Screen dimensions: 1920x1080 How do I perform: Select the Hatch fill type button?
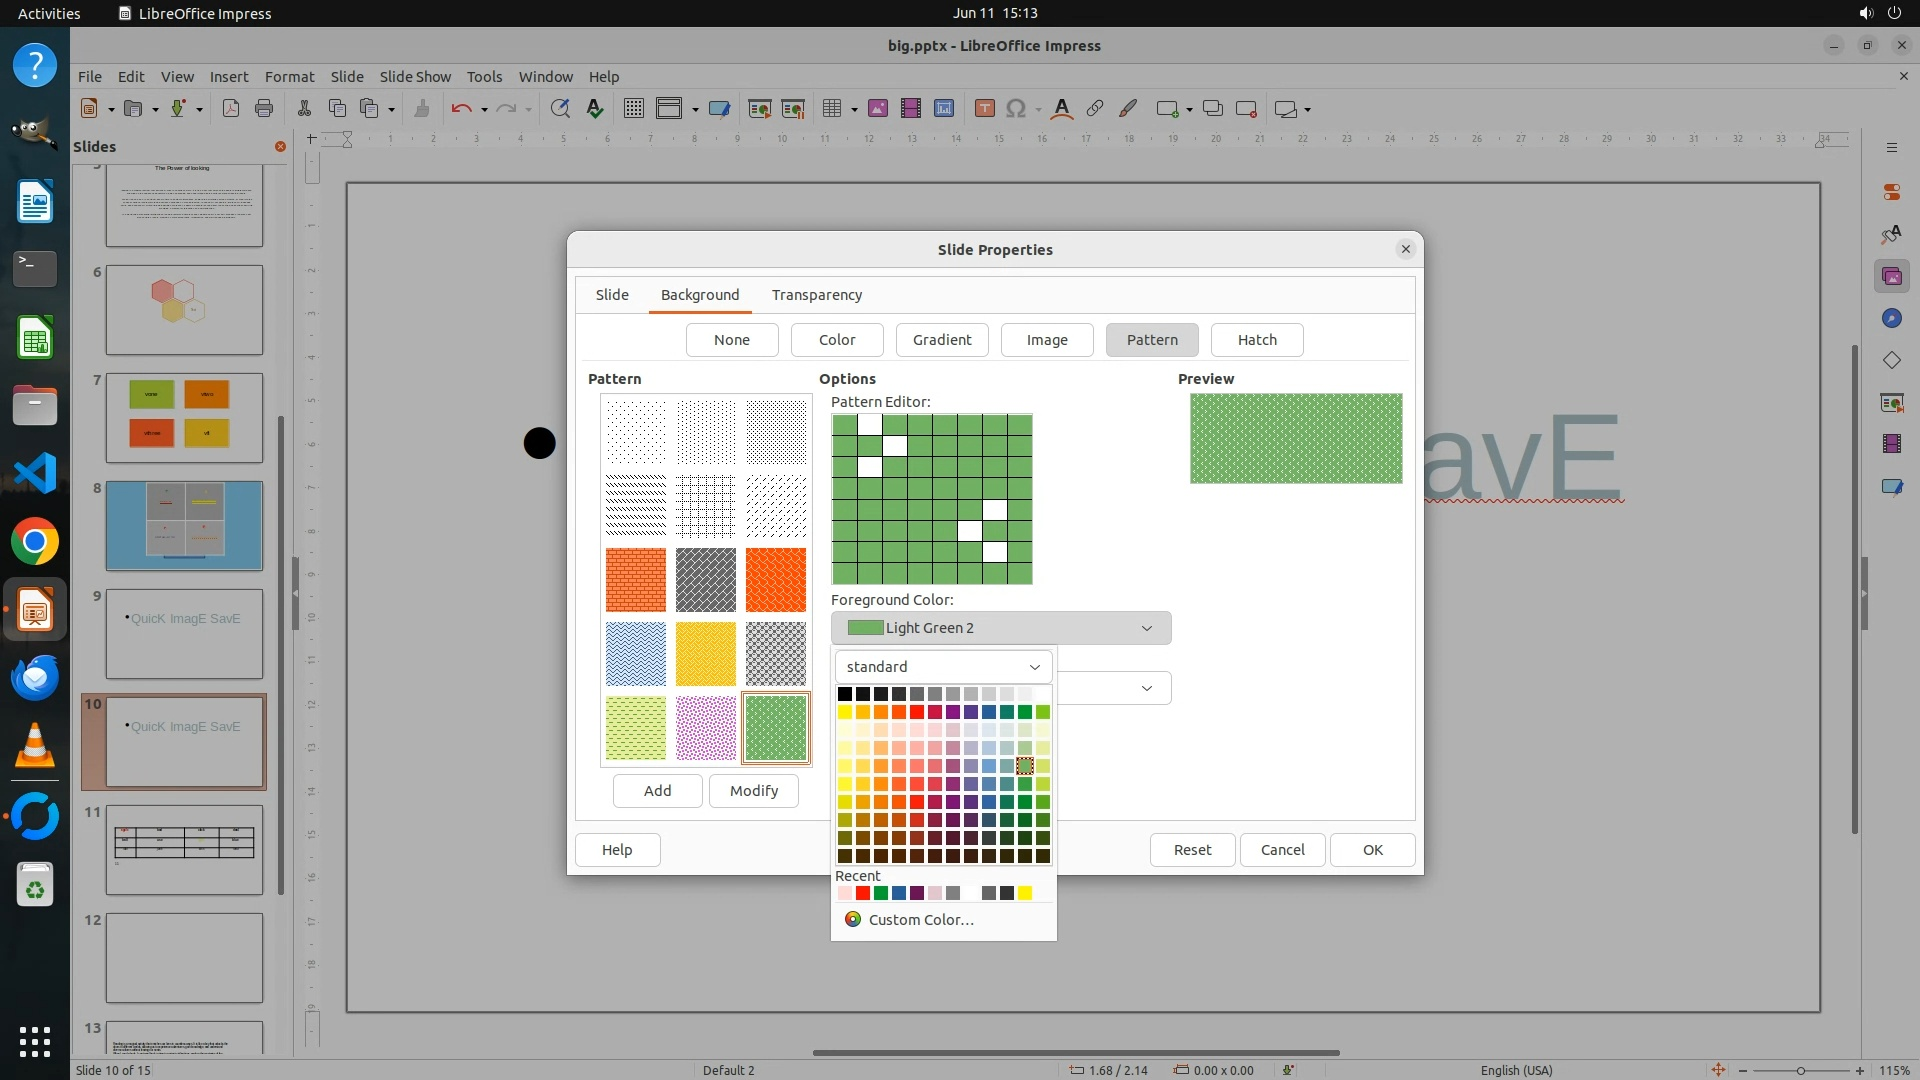coord(1256,340)
